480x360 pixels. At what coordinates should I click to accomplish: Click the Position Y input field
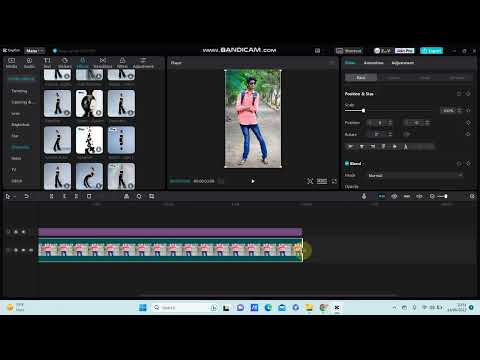tap(417, 123)
